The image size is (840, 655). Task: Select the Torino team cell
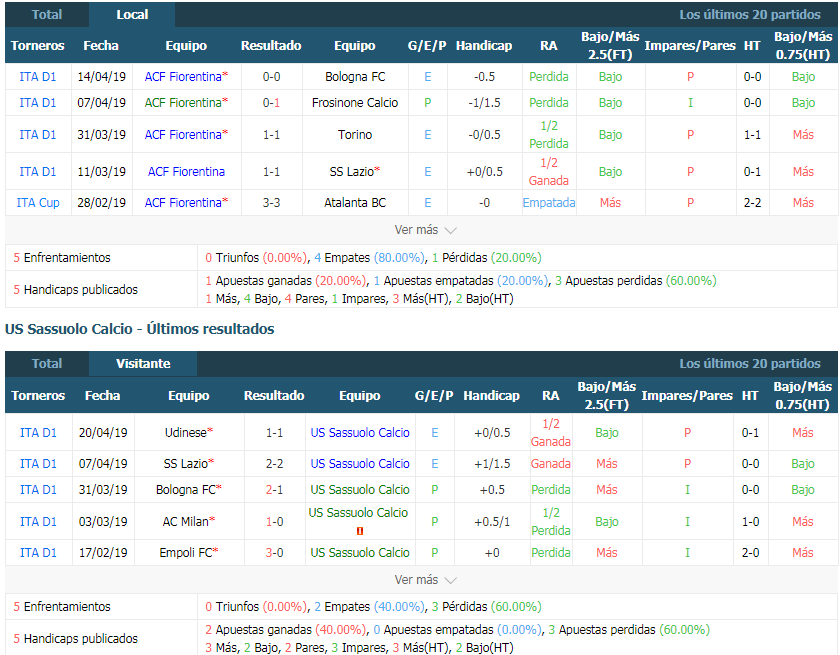pyautogui.click(x=355, y=134)
